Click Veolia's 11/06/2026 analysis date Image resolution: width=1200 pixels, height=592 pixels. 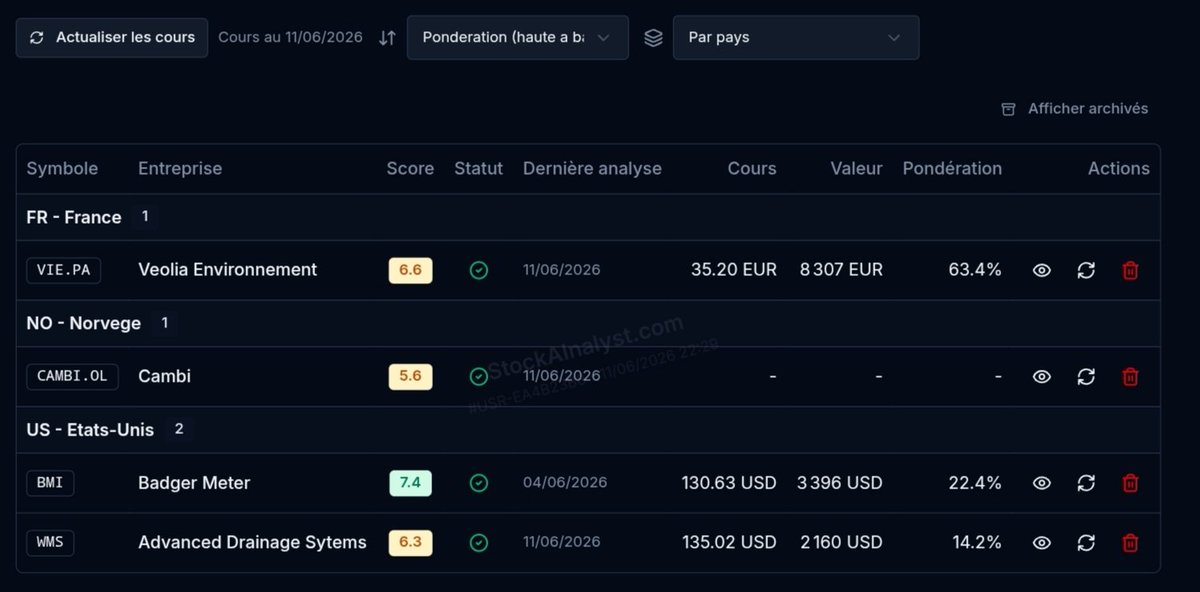(562, 269)
